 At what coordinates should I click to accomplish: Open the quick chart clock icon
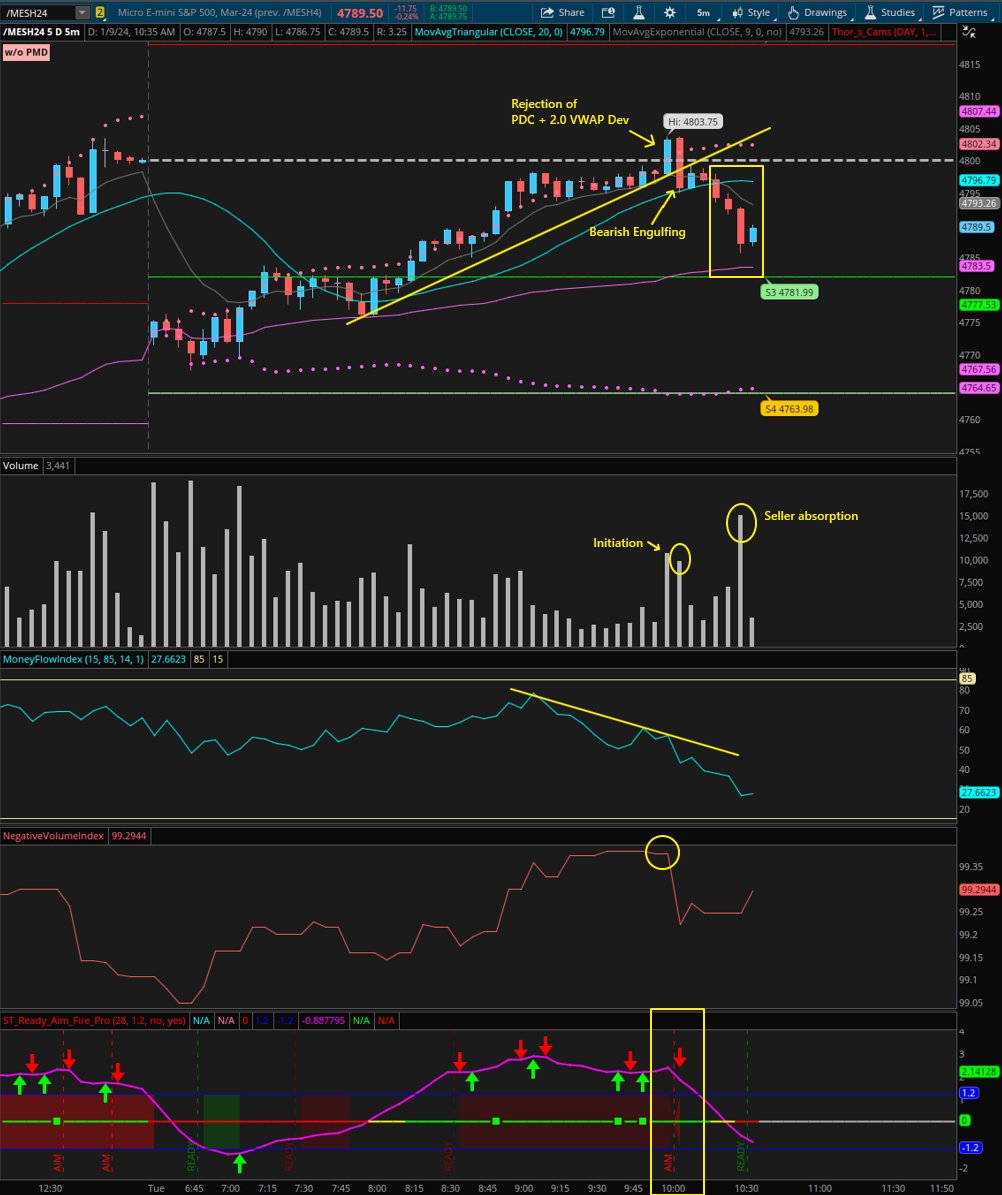click(x=608, y=12)
